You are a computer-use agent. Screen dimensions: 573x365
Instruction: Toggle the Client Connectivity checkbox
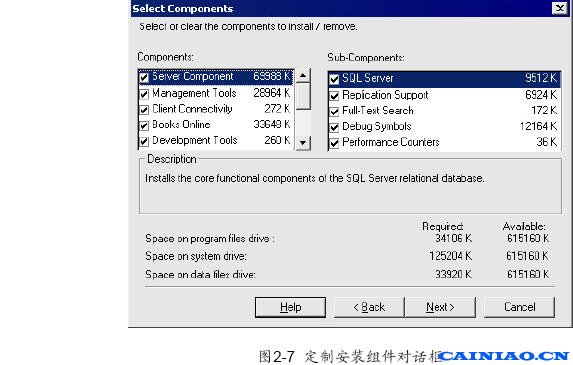(144, 110)
